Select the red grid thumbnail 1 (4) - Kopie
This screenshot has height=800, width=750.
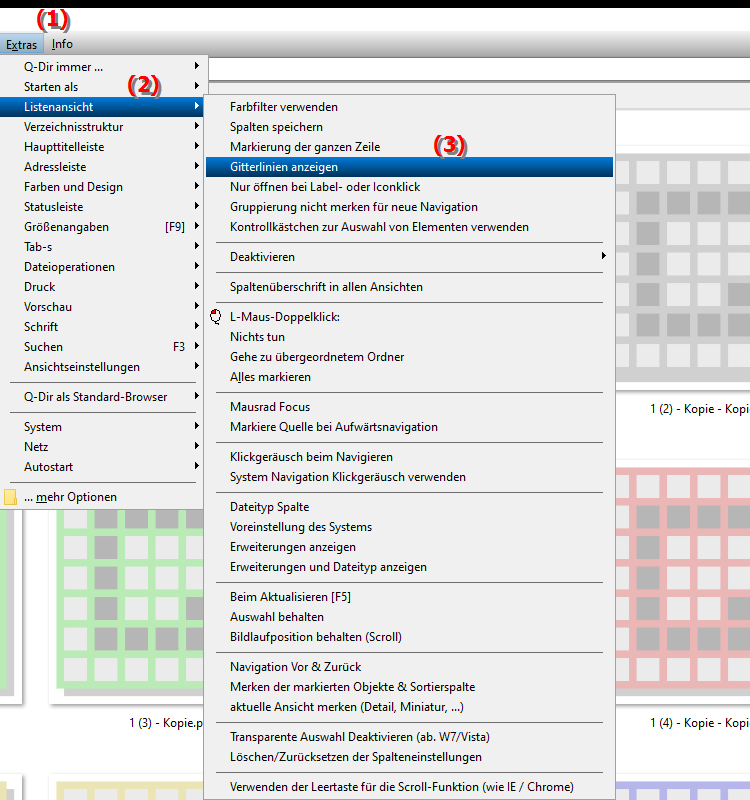(x=683, y=582)
